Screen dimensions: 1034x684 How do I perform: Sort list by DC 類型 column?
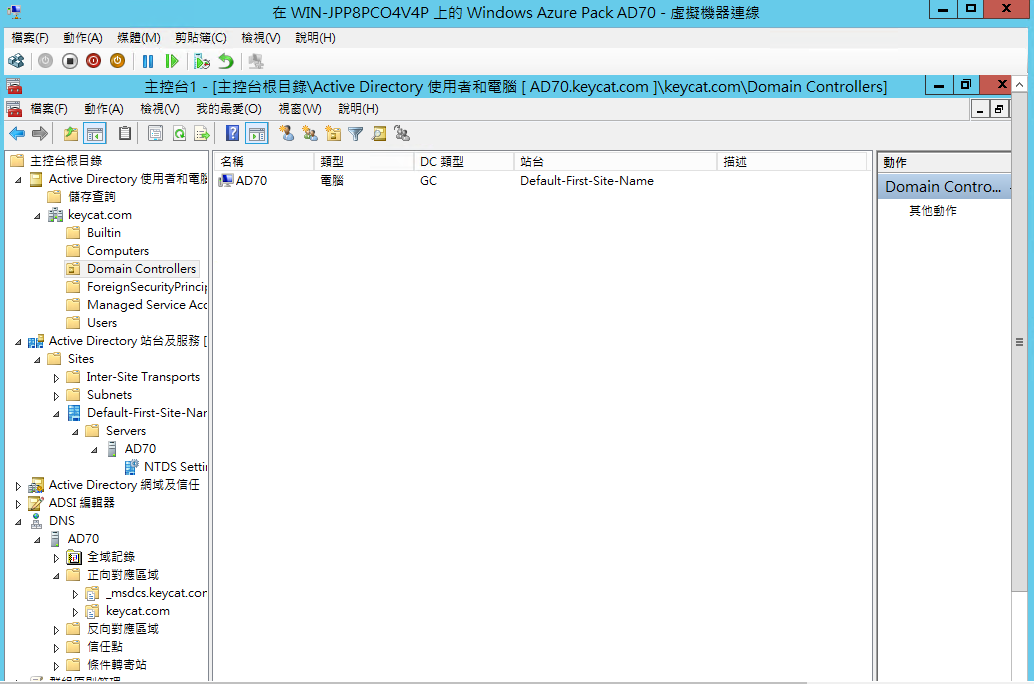pyautogui.click(x=464, y=162)
